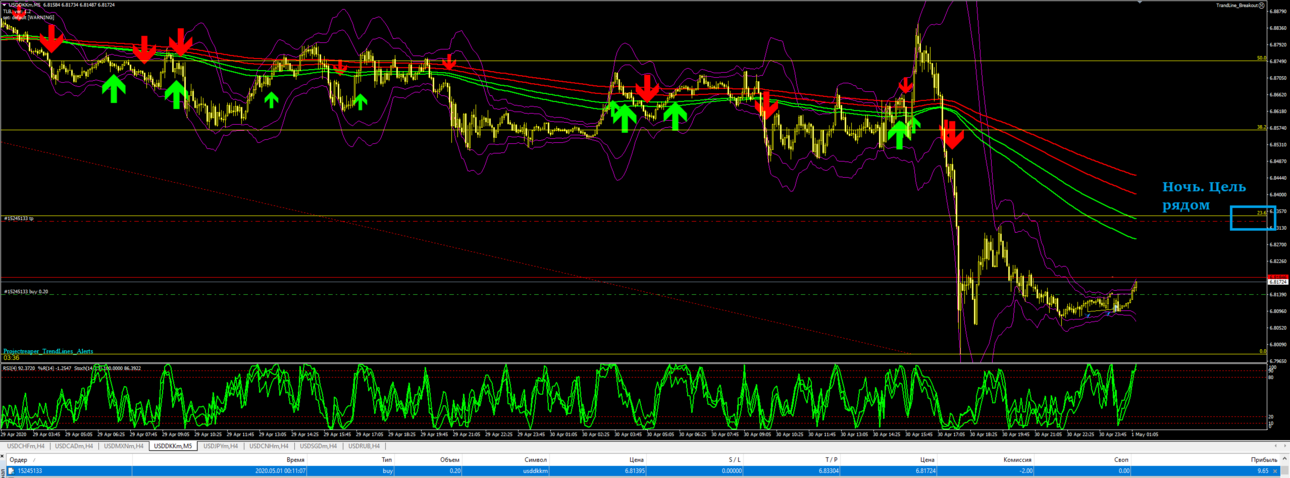Image resolution: width=1290 pixels, height=478 pixels.
Task: Switch to the USDCHFm,H4 chart tab
Action: point(26,446)
